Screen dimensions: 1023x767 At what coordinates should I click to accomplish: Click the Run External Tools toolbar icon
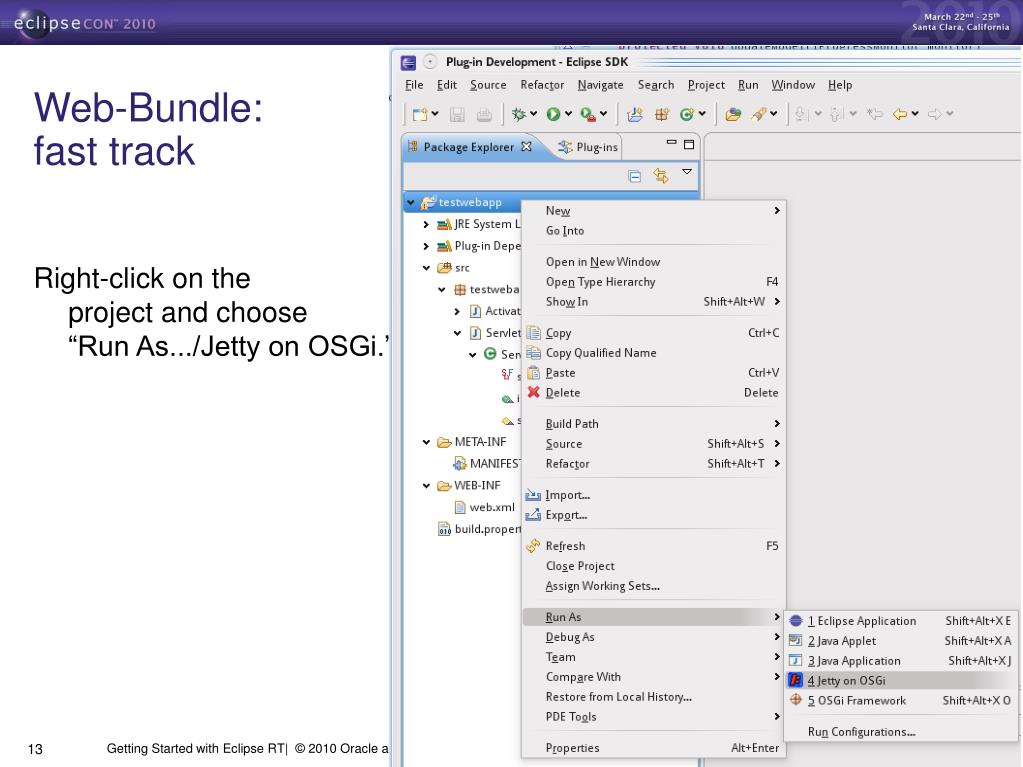[588, 114]
